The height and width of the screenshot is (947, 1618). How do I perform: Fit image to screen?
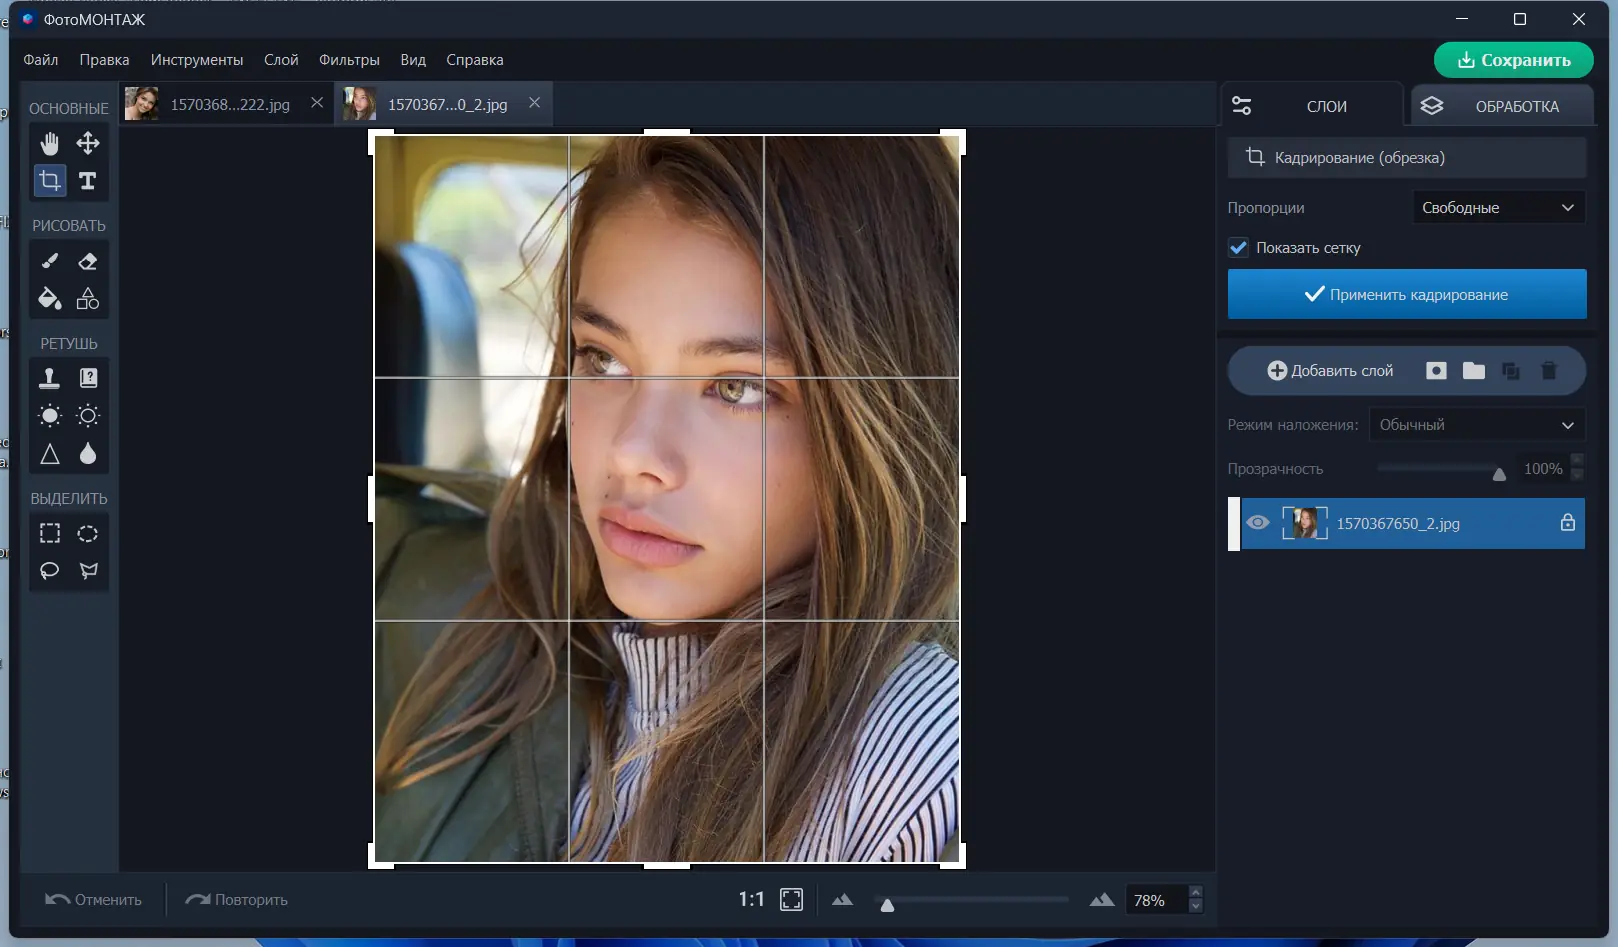coord(791,900)
